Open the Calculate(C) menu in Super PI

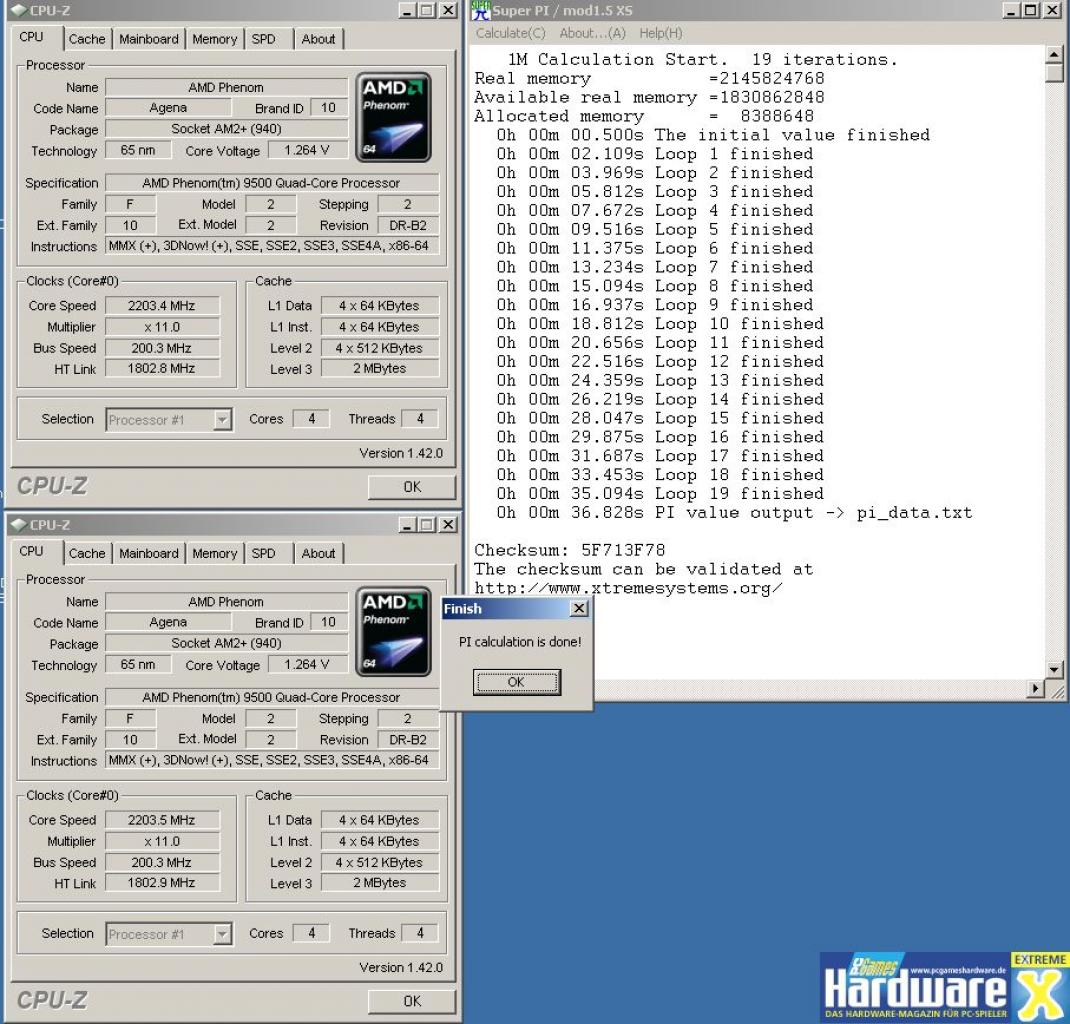coord(510,33)
